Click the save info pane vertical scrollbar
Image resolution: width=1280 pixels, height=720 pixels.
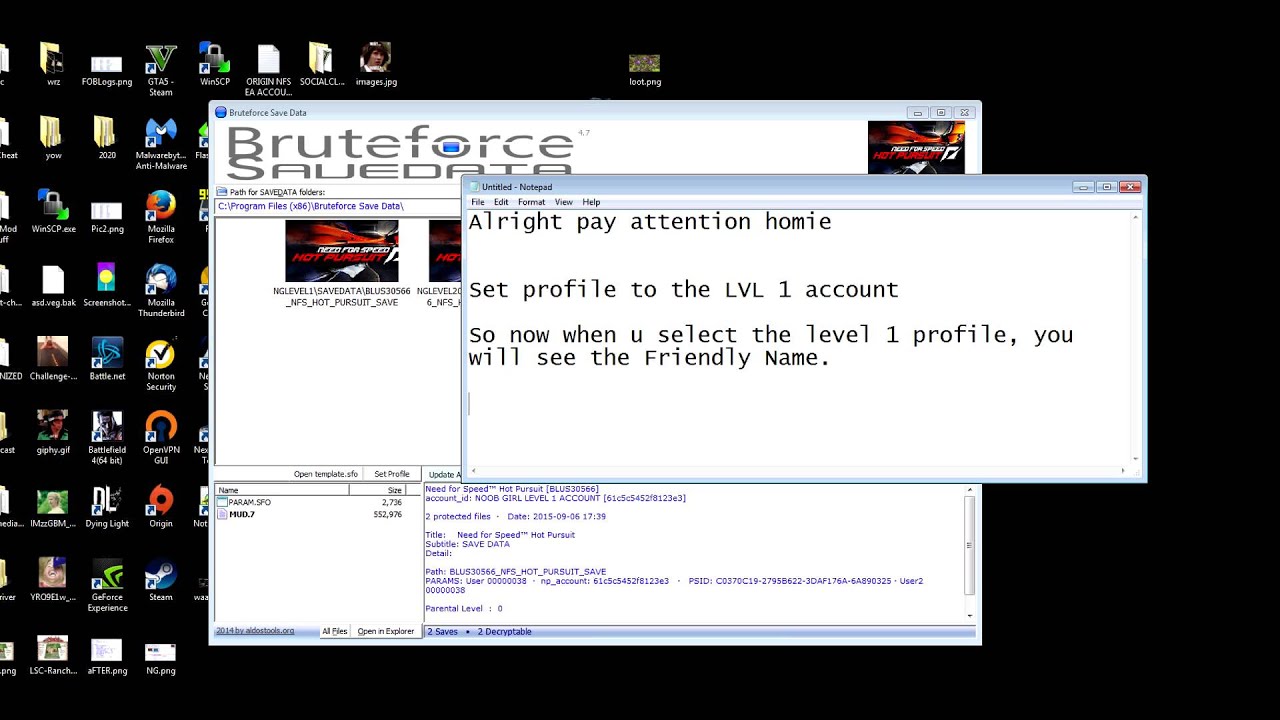(x=969, y=552)
